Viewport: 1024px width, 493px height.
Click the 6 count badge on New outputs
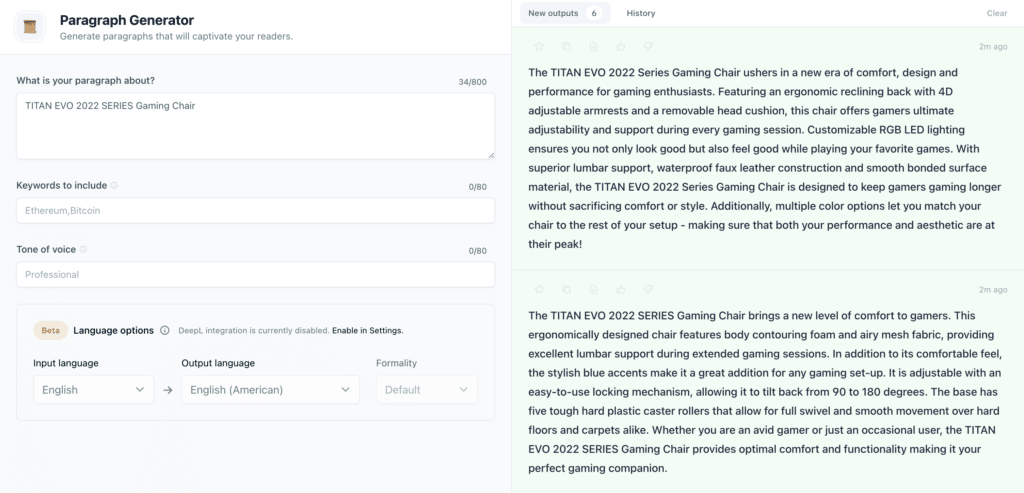[x=594, y=13]
